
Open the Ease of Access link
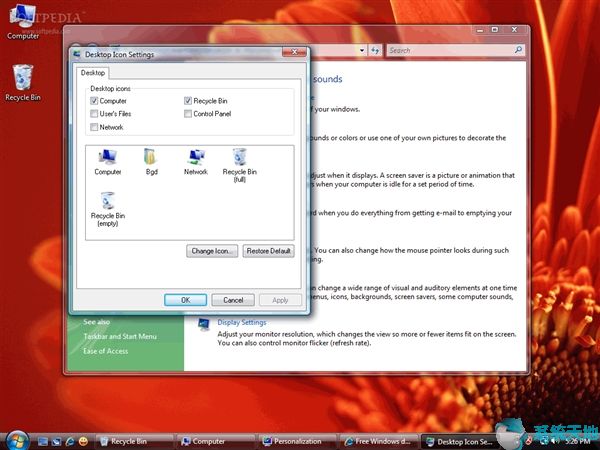point(106,351)
